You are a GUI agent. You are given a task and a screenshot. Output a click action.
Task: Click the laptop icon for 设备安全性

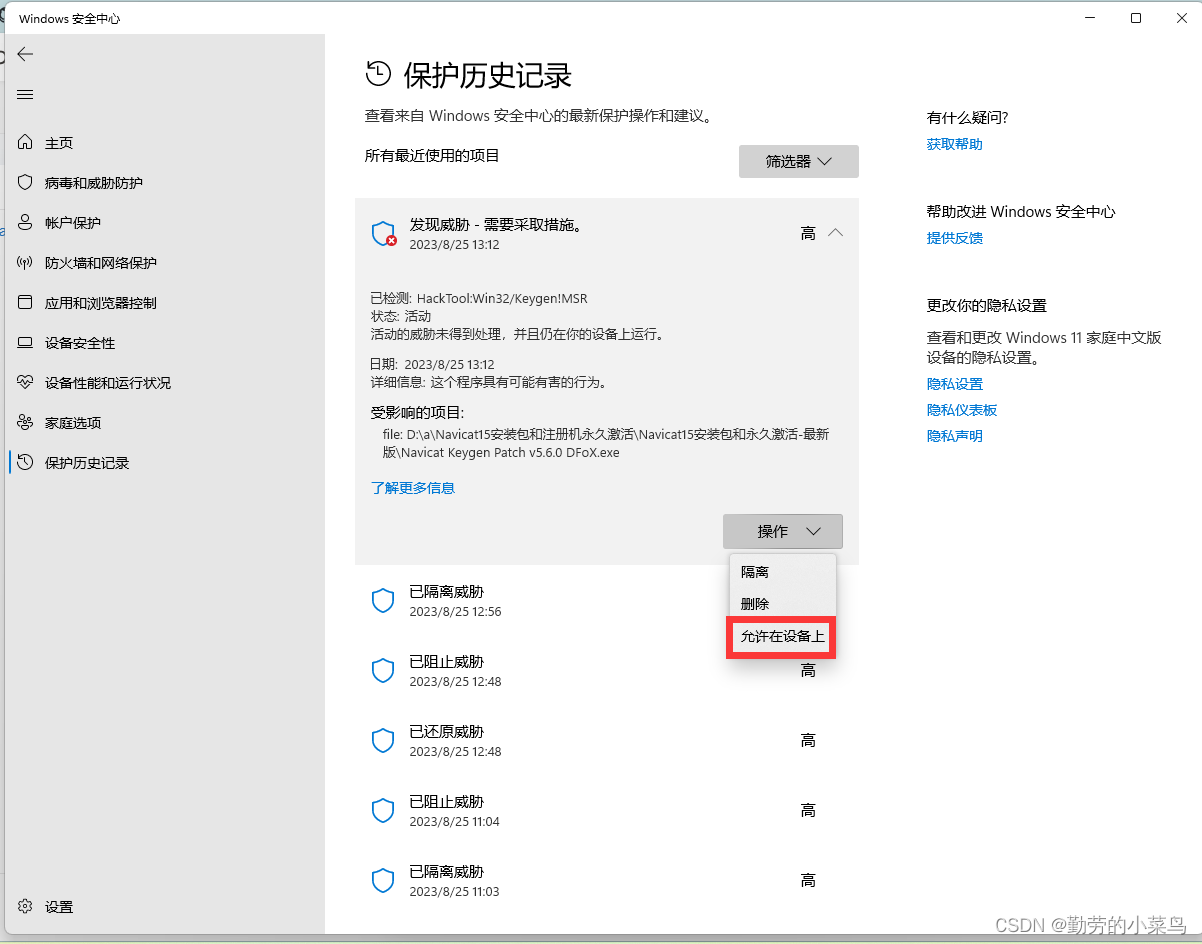click(26, 343)
